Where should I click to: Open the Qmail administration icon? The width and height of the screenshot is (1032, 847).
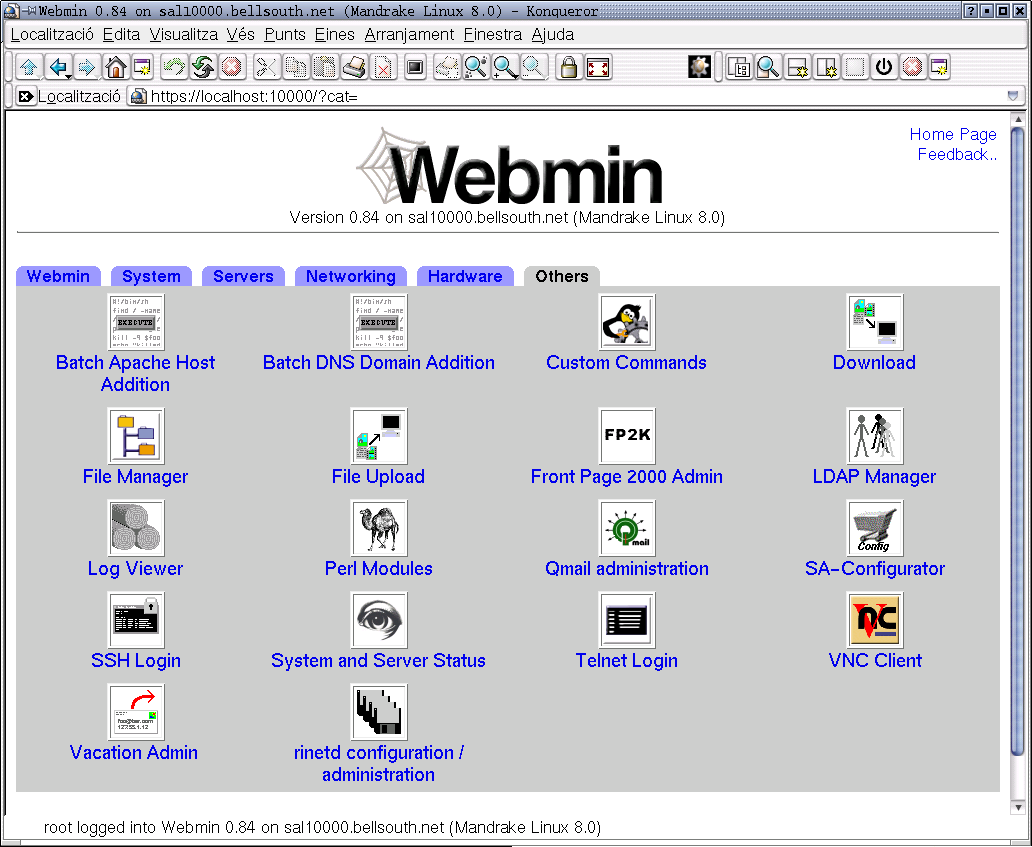[x=627, y=528]
